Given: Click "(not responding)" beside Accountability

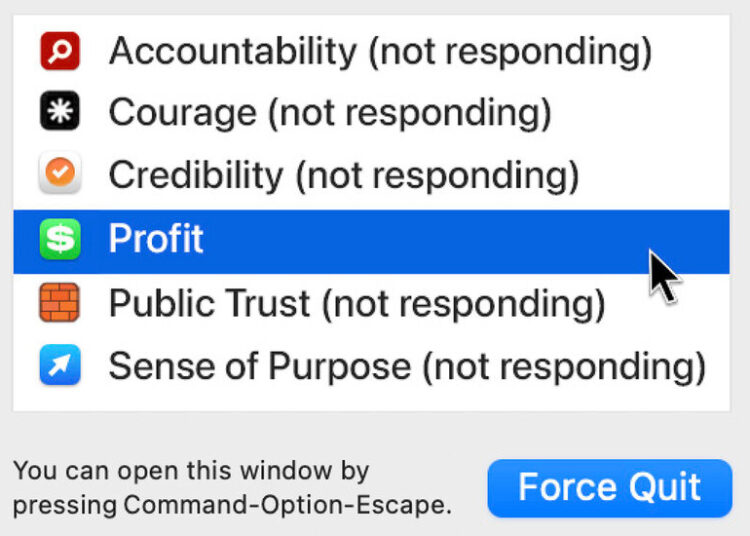Looking at the screenshot, I should click(510, 51).
